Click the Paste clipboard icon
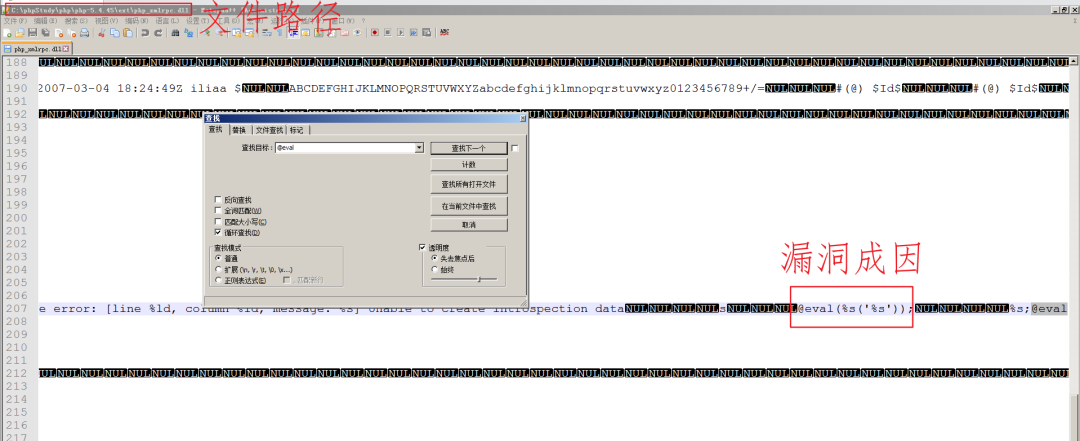The height and width of the screenshot is (441, 1080). 127,32
